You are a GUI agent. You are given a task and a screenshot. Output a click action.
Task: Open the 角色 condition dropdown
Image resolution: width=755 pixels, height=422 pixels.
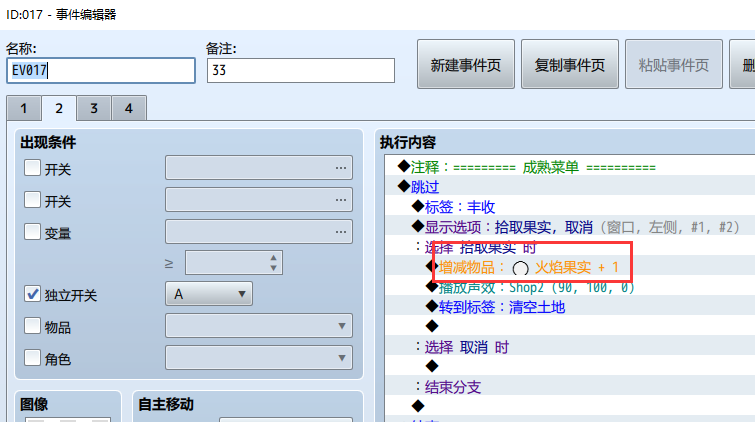259,357
